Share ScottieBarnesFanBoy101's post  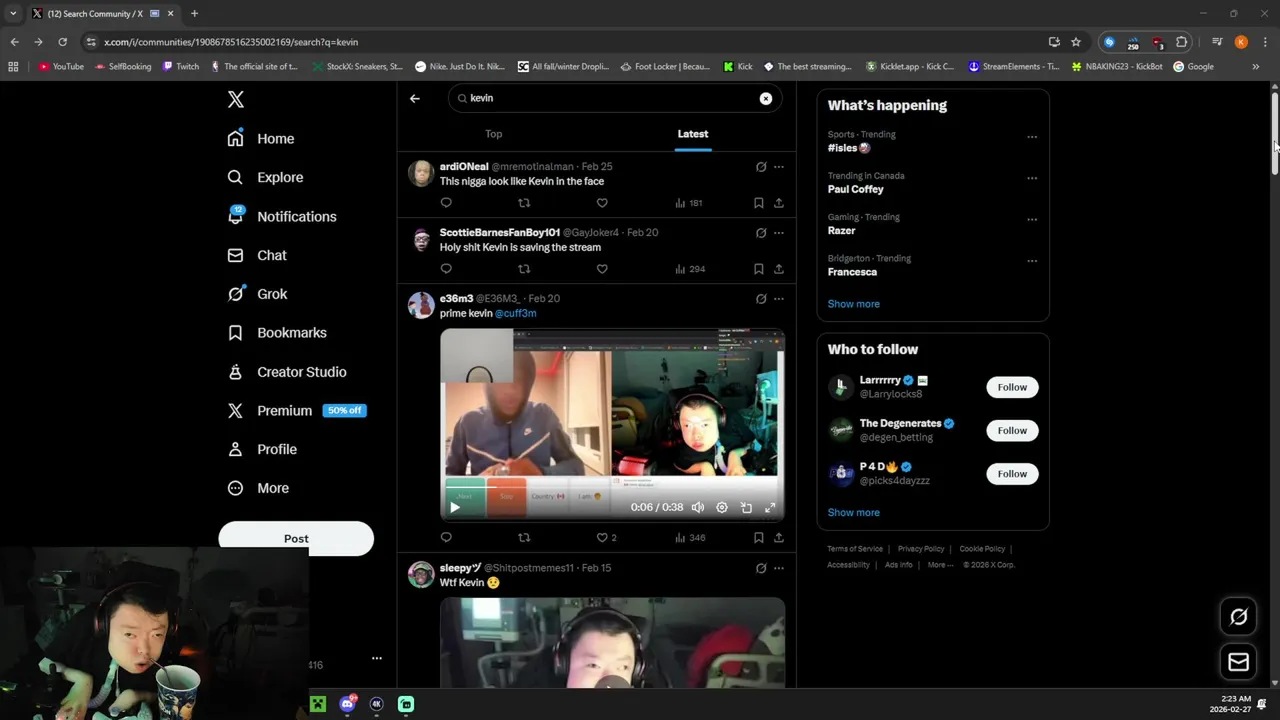click(779, 269)
